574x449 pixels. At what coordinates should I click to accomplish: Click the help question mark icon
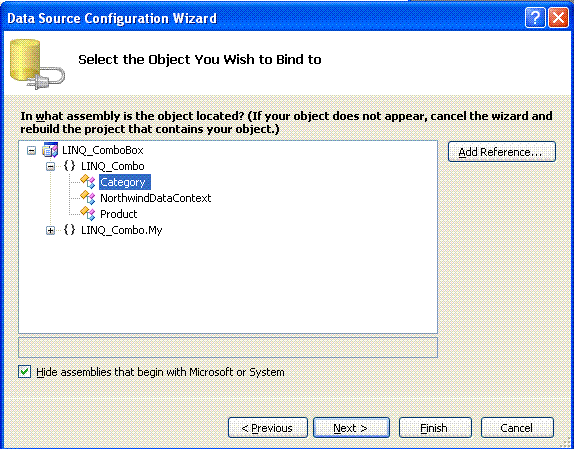535,18
